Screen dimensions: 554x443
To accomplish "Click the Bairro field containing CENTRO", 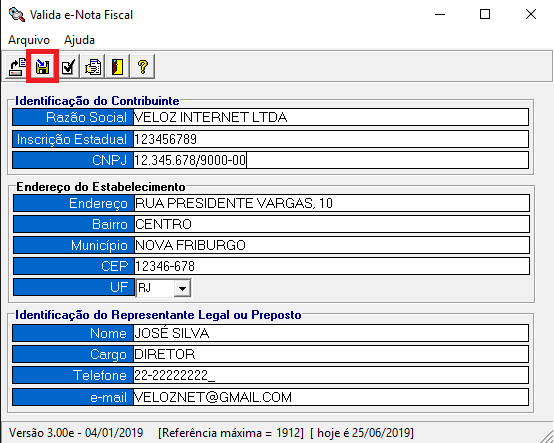I will pyautogui.click(x=332, y=224).
